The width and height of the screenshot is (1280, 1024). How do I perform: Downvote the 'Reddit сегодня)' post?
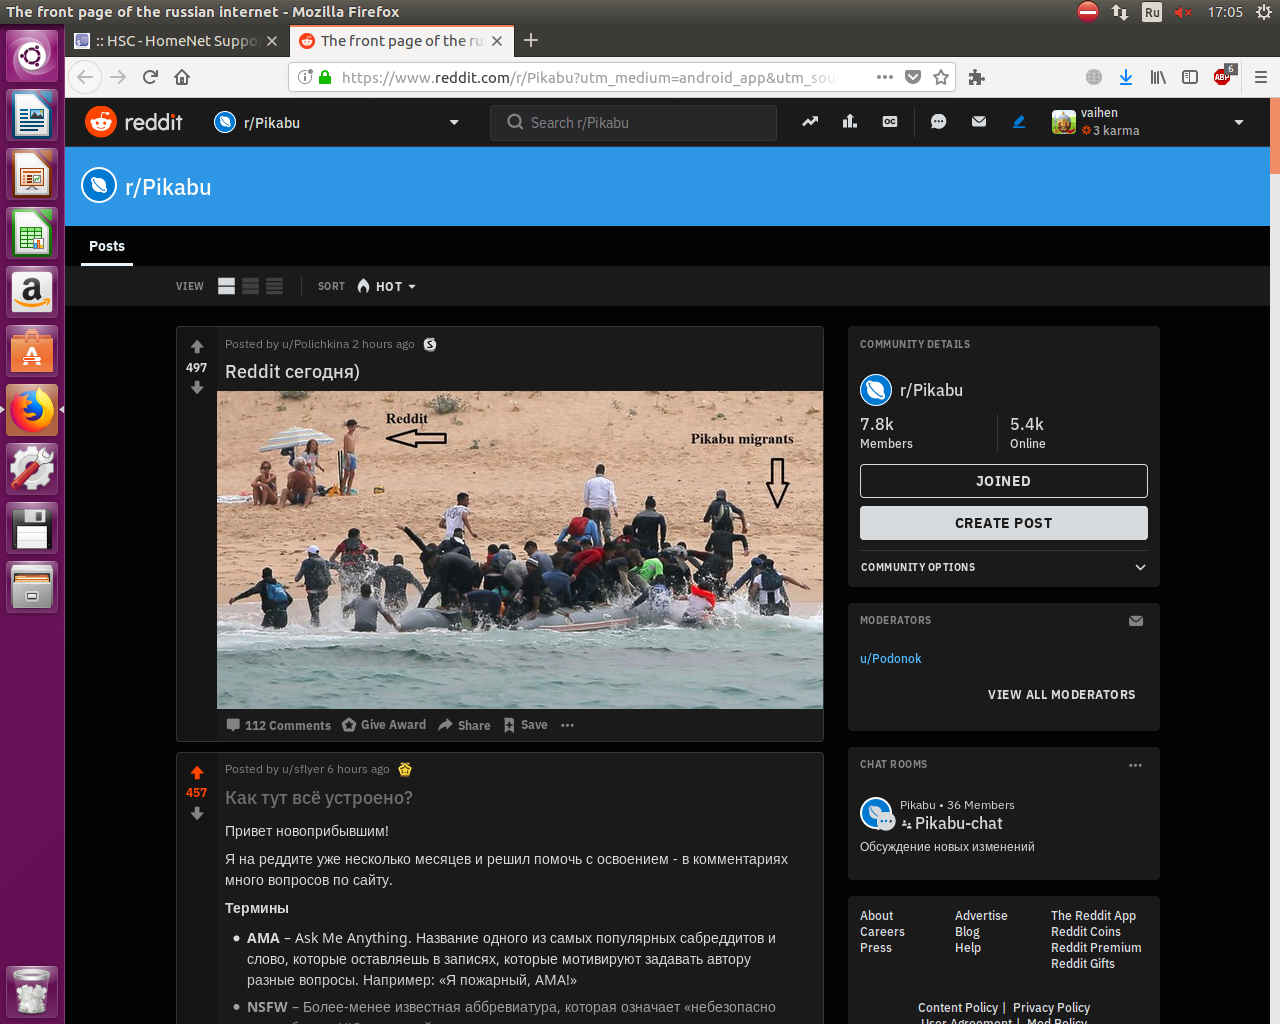point(197,388)
